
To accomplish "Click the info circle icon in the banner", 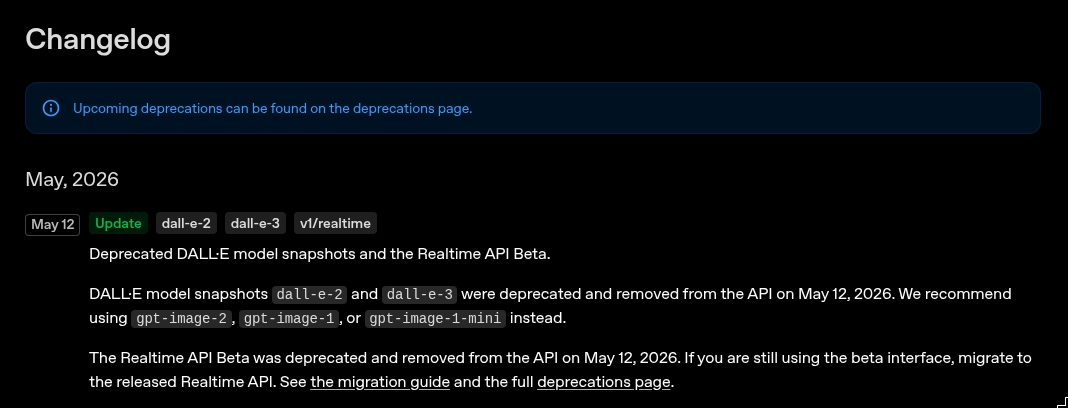I will 51,108.
